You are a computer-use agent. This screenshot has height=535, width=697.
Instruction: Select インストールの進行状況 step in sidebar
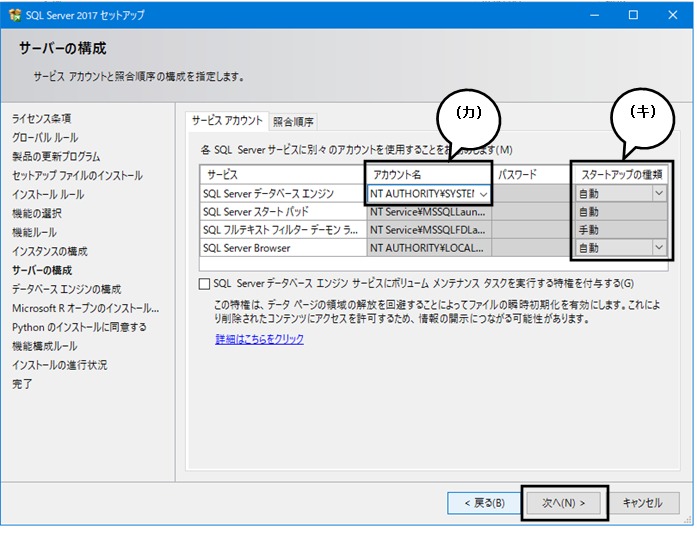(x=60, y=365)
